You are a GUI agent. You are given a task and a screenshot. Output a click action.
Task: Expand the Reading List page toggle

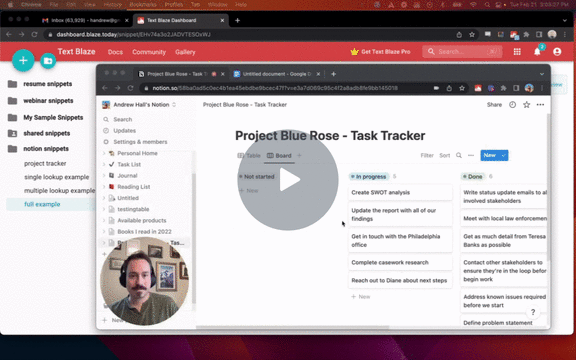[104, 187]
